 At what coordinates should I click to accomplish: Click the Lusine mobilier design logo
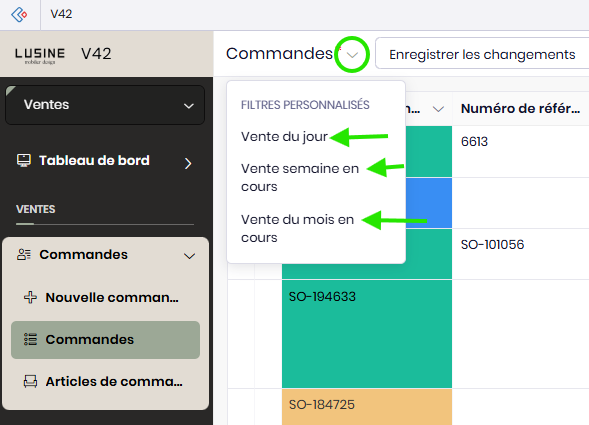[x=40, y=56]
